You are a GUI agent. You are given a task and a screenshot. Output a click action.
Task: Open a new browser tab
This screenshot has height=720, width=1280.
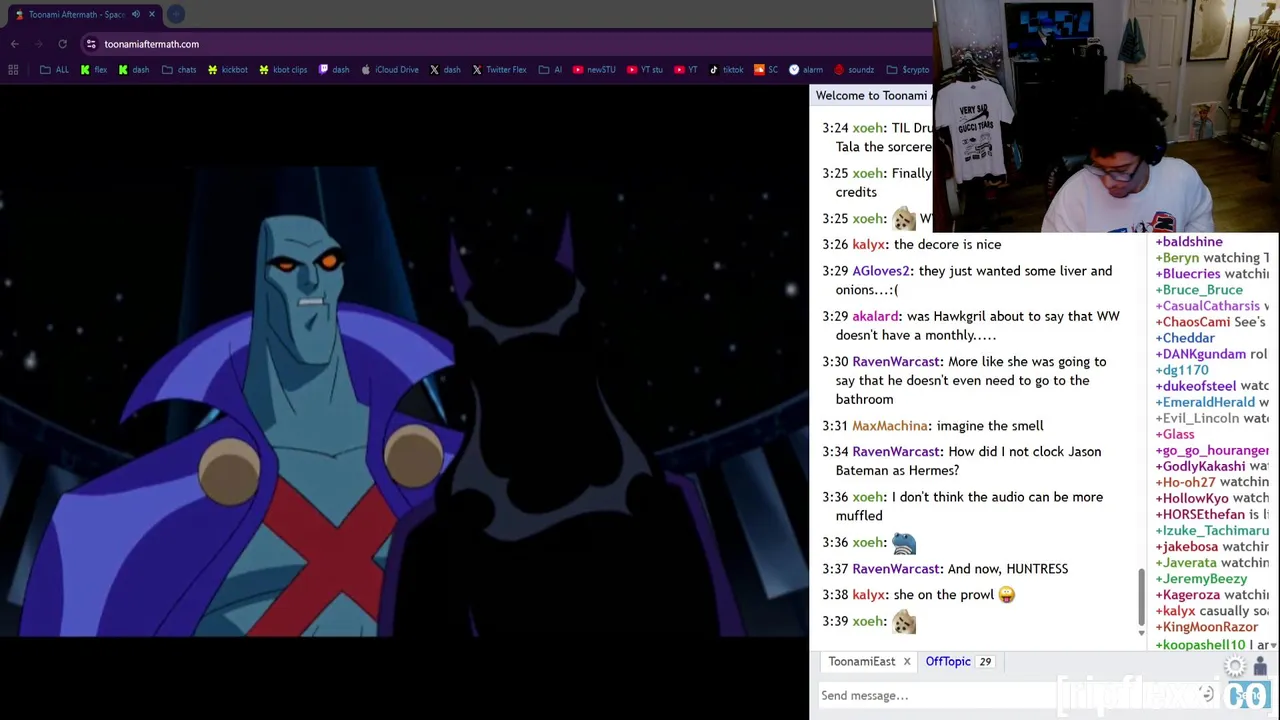point(176,14)
